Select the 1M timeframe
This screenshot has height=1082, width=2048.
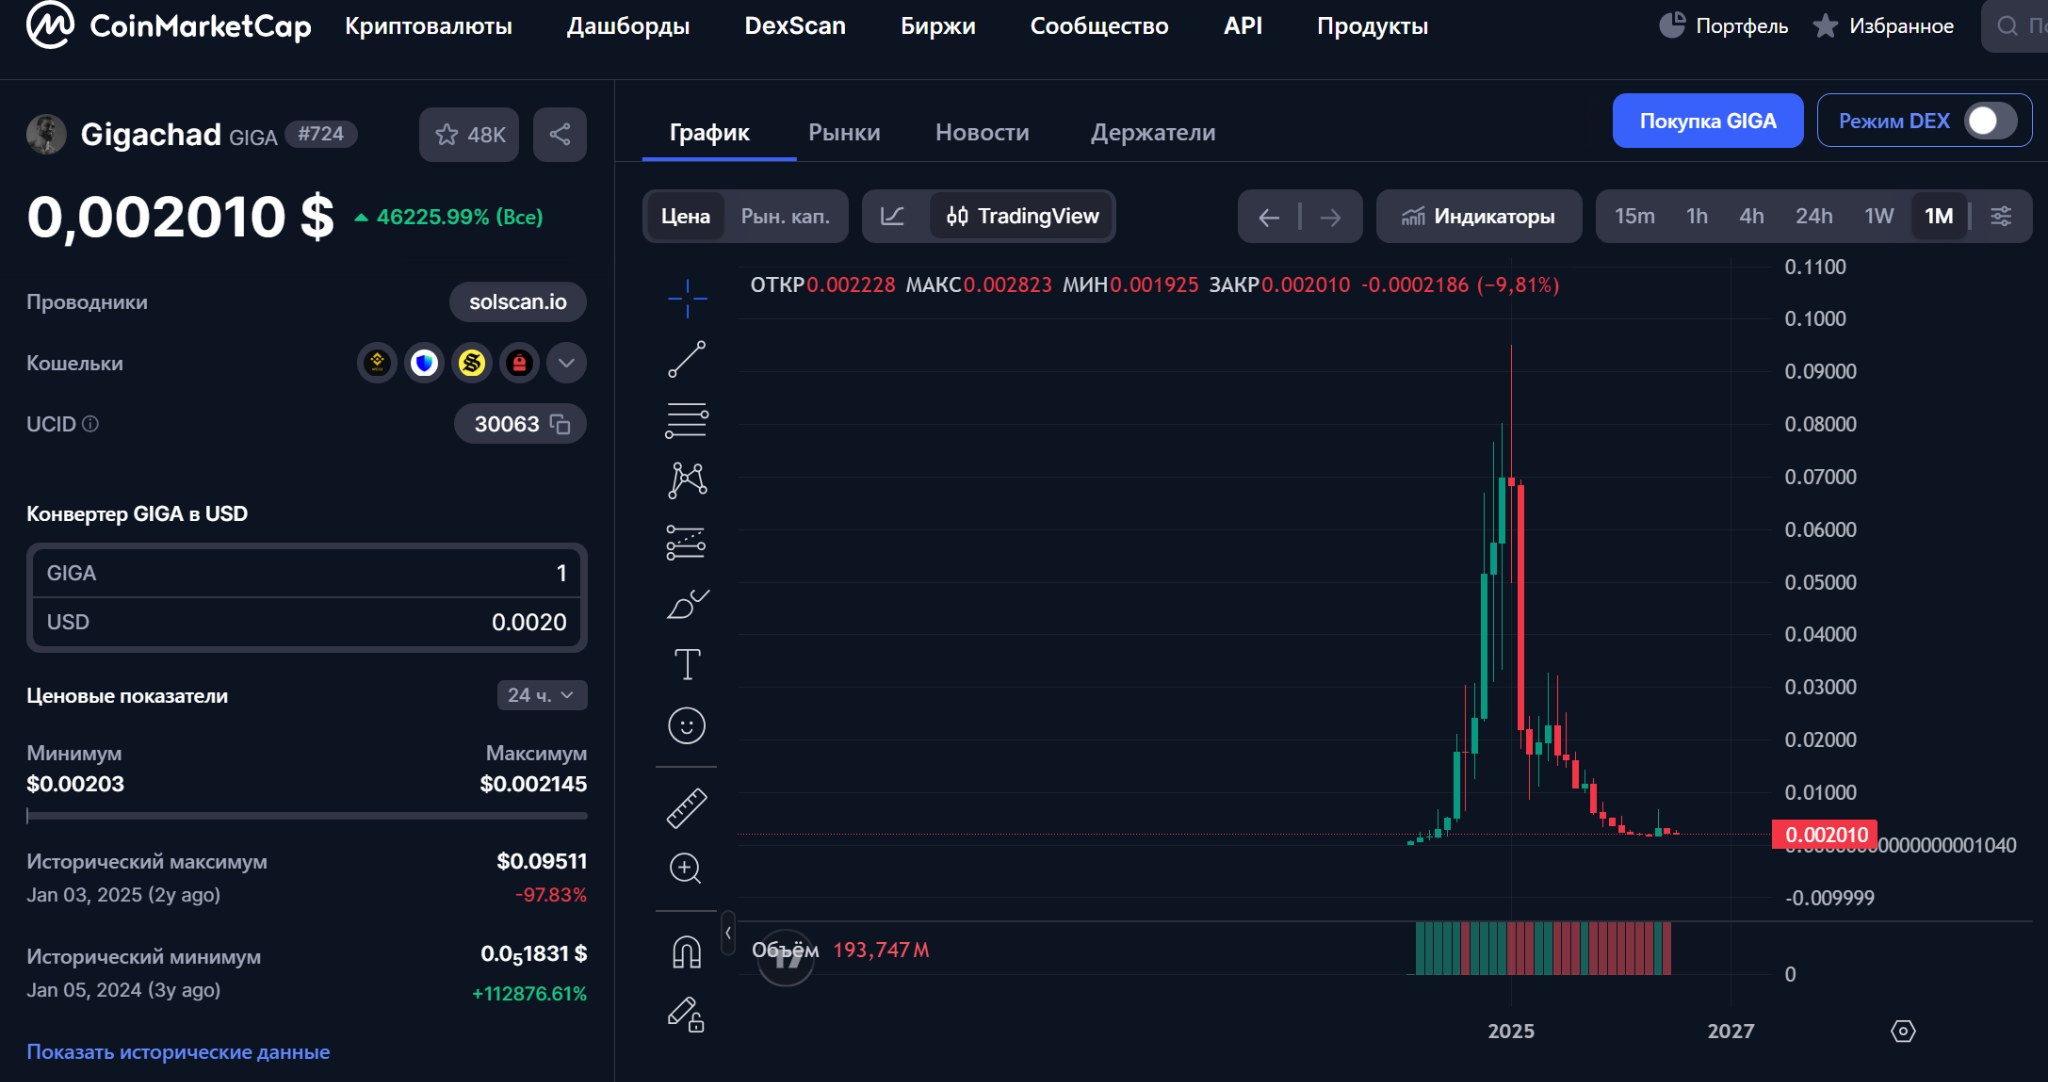[1939, 216]
